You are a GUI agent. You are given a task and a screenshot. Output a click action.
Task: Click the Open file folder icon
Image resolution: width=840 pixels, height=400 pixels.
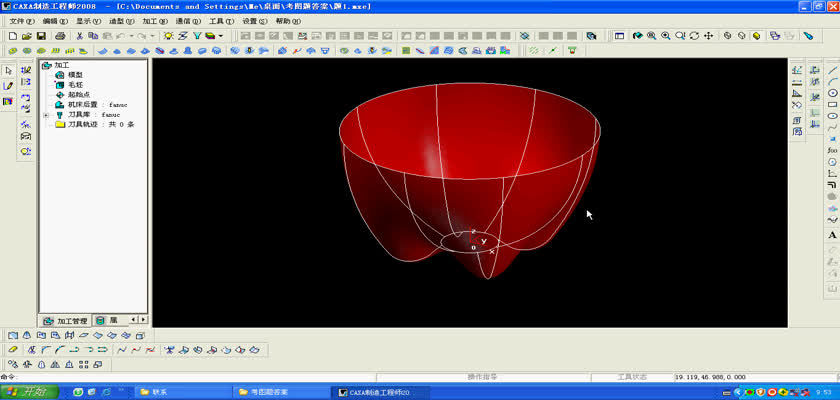27,36
